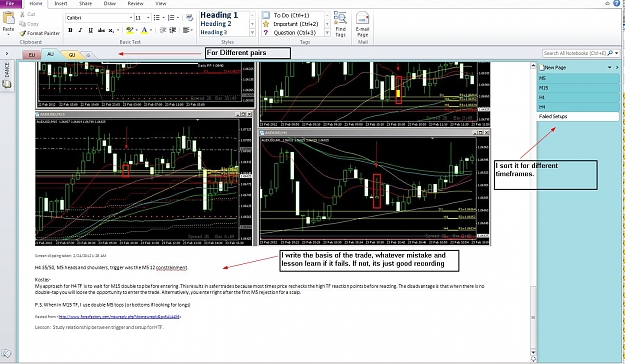The height and width of the screenshot is (364, 625).
Task: Expand the Tags gallery more arrow
Action: click(x=327, y=33)
